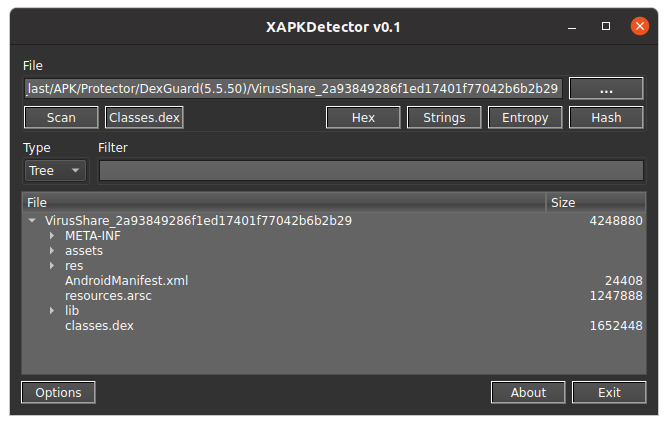Open the About dialog
The width and height of the screenshot is (668, 425).
[x=528, y=392]
